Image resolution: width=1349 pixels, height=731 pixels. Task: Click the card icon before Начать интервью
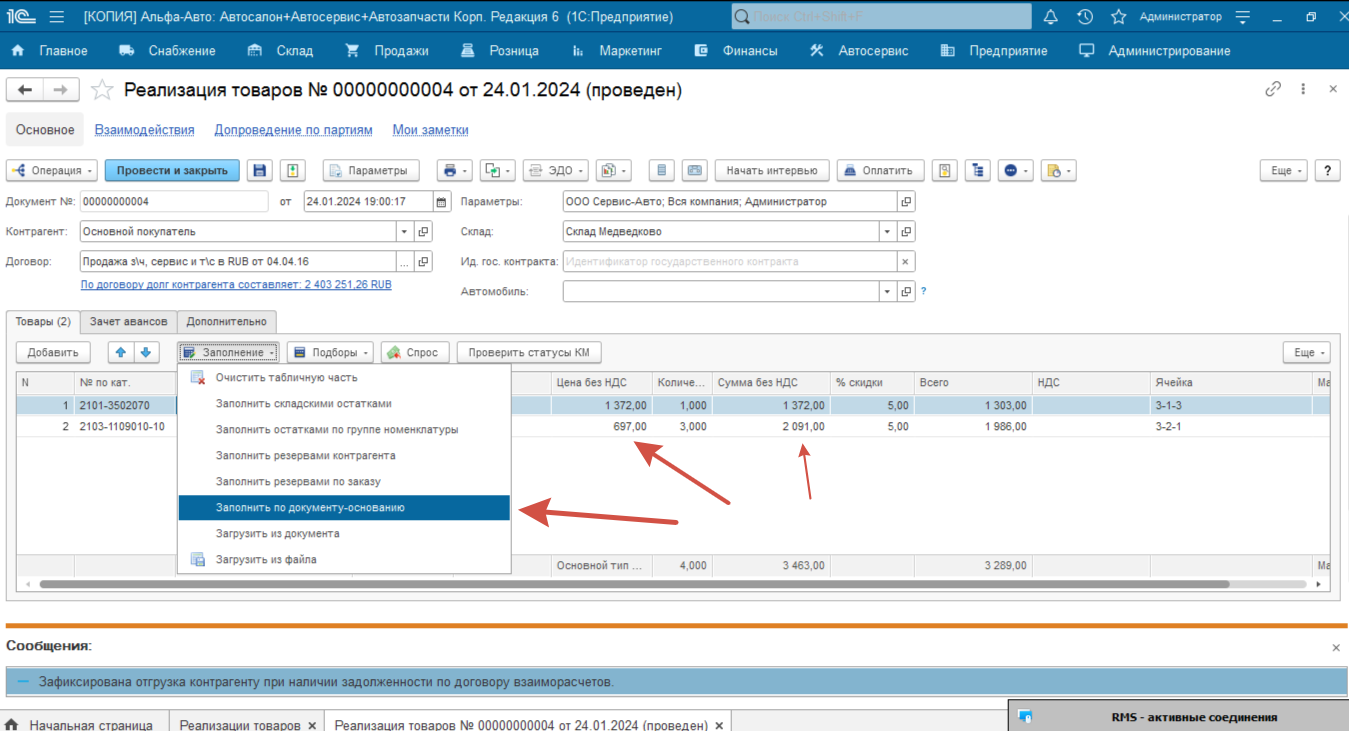tap(694, 171)
